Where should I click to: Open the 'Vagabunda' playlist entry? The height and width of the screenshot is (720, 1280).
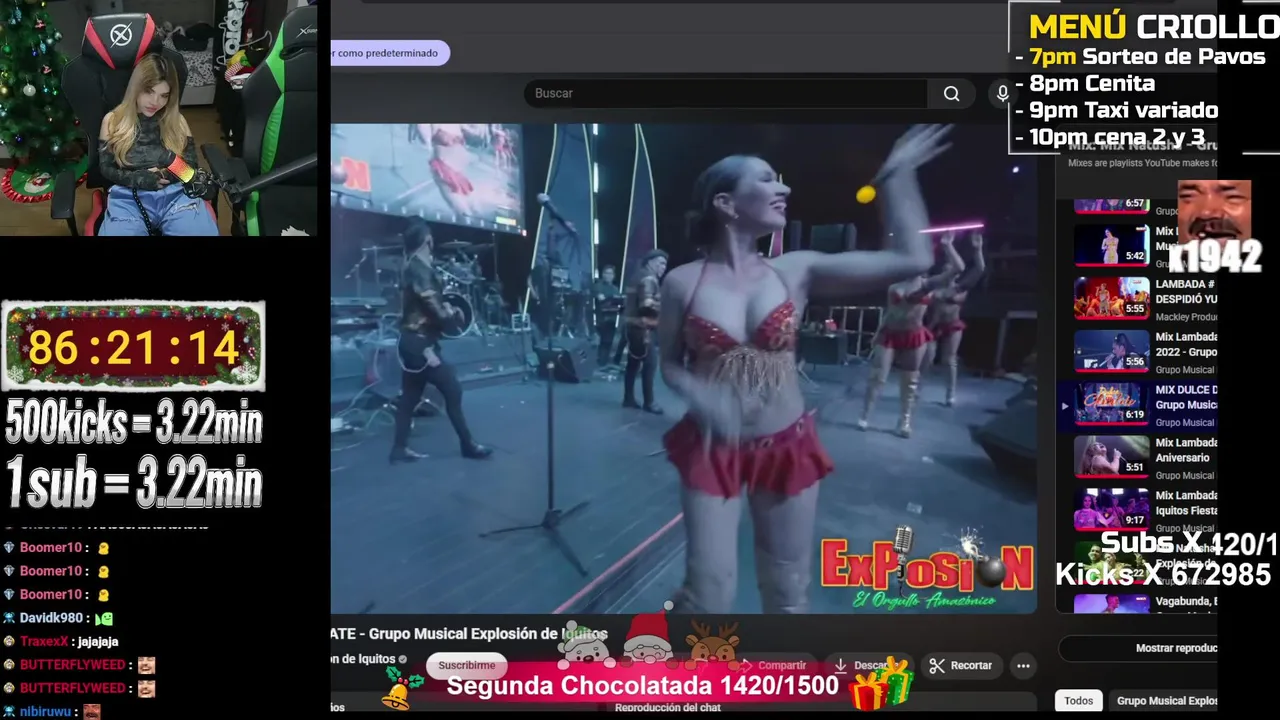click(x=1145, y=603)
